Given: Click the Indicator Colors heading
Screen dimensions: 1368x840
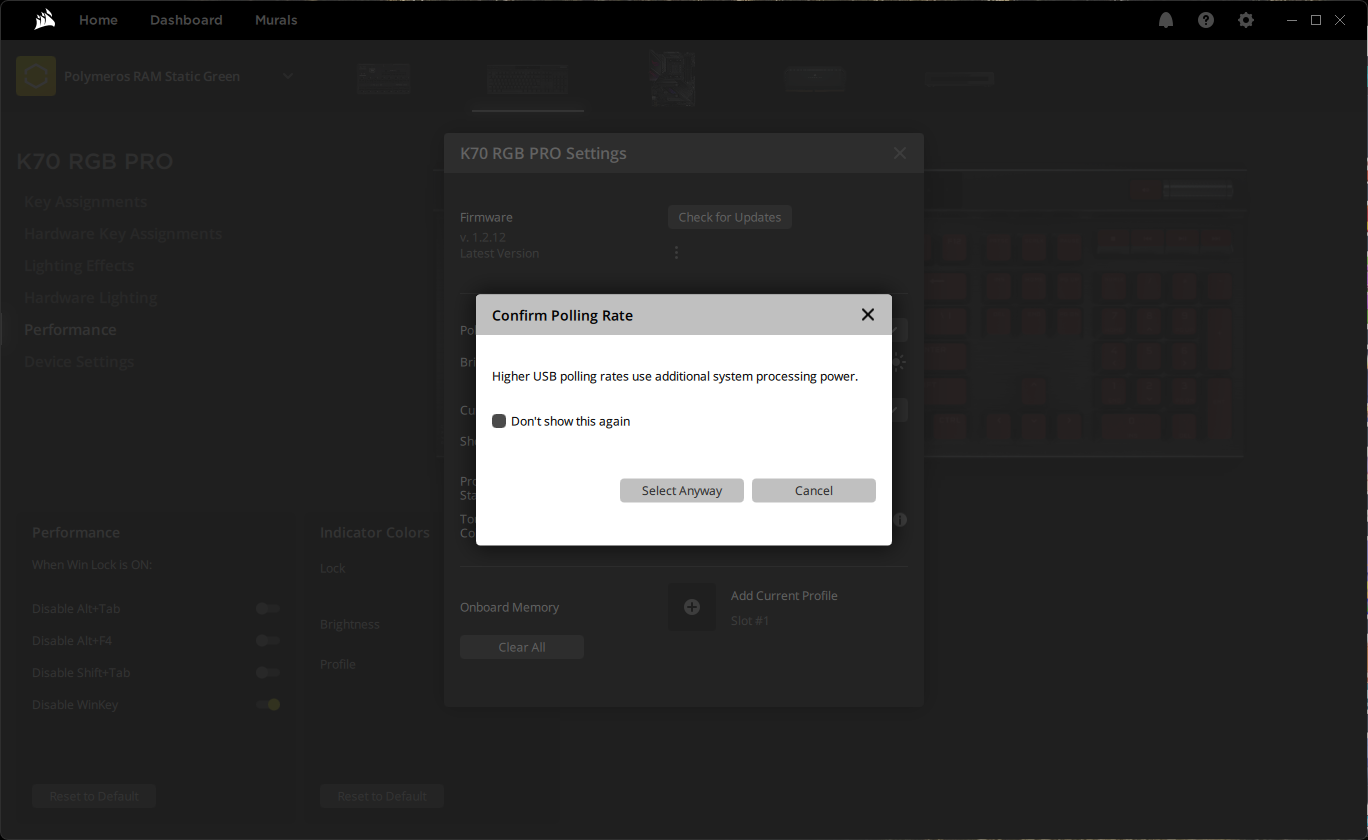Looking at the screenshot, I should pos(375,533).
